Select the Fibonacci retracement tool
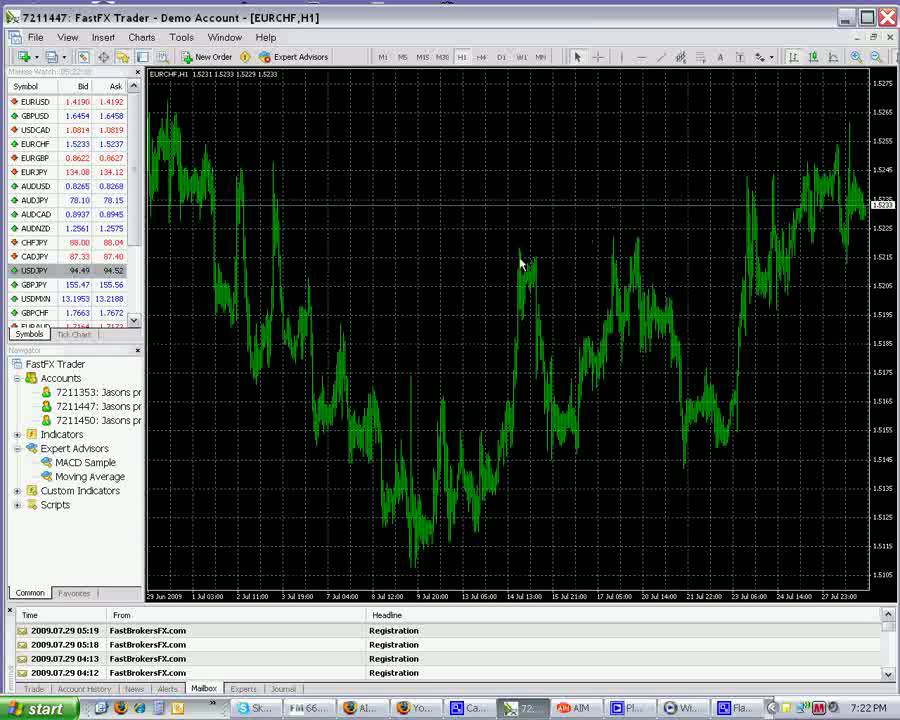Screen dimensions: 900x720 (700, 57)
